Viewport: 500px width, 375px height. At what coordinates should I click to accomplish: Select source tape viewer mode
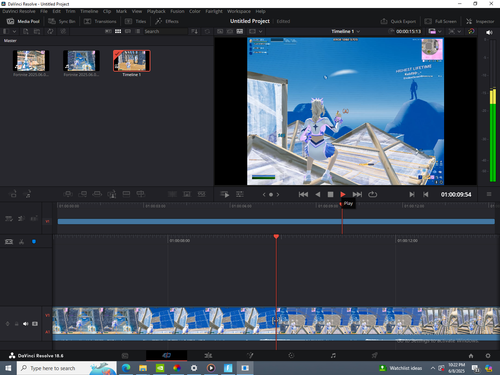230,31
